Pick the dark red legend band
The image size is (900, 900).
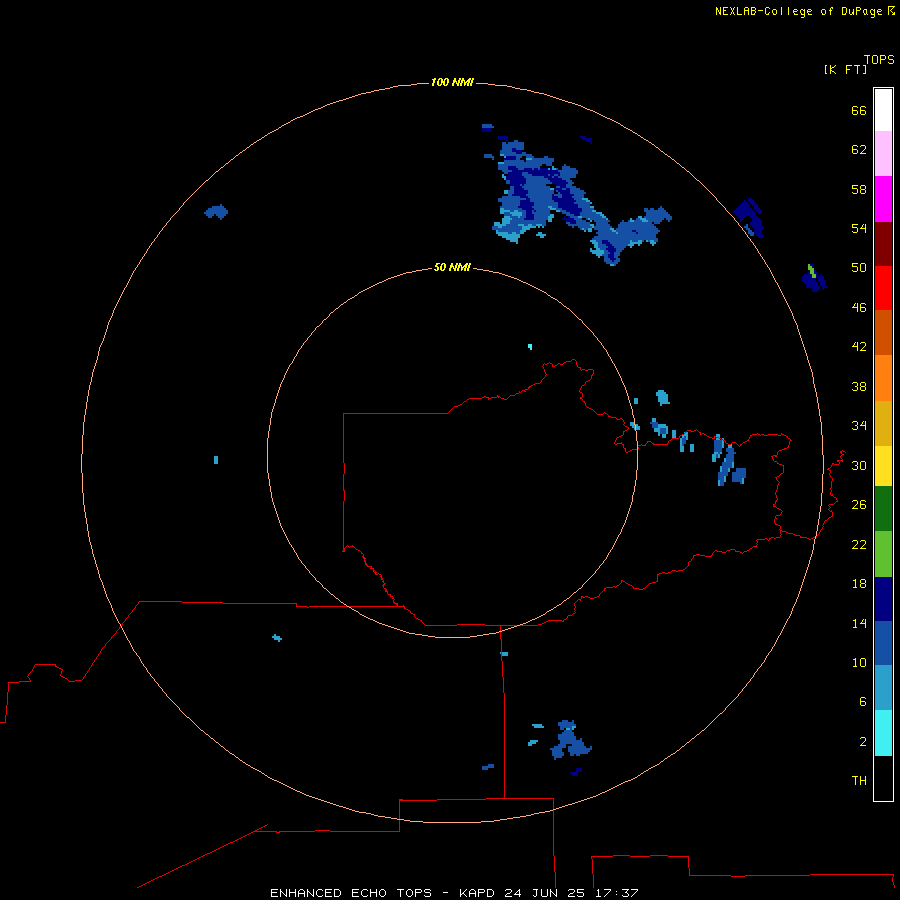(883, 244)
